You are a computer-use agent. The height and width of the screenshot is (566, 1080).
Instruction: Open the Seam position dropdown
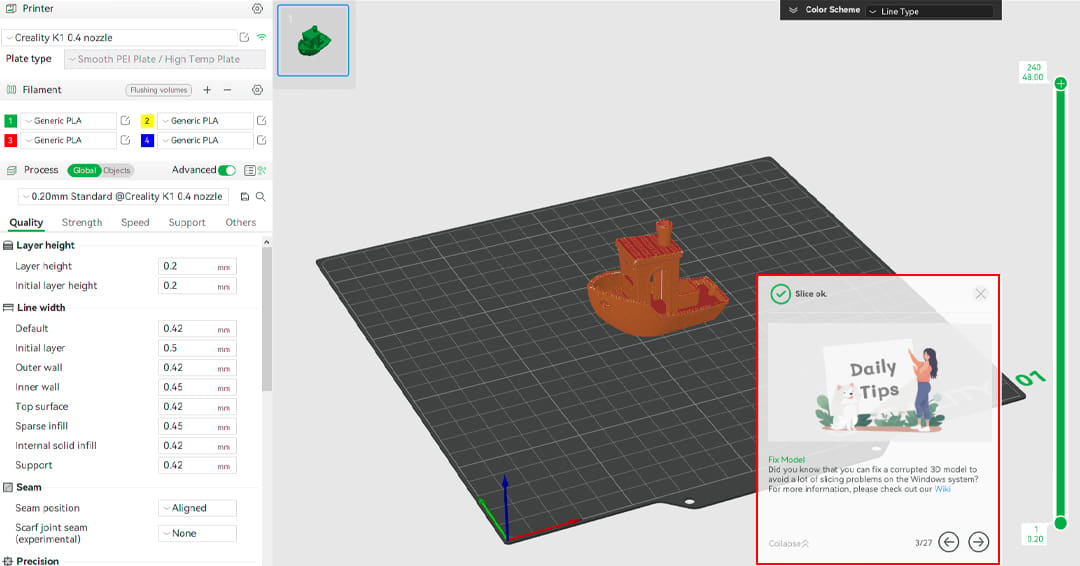[x=198, y=508]
